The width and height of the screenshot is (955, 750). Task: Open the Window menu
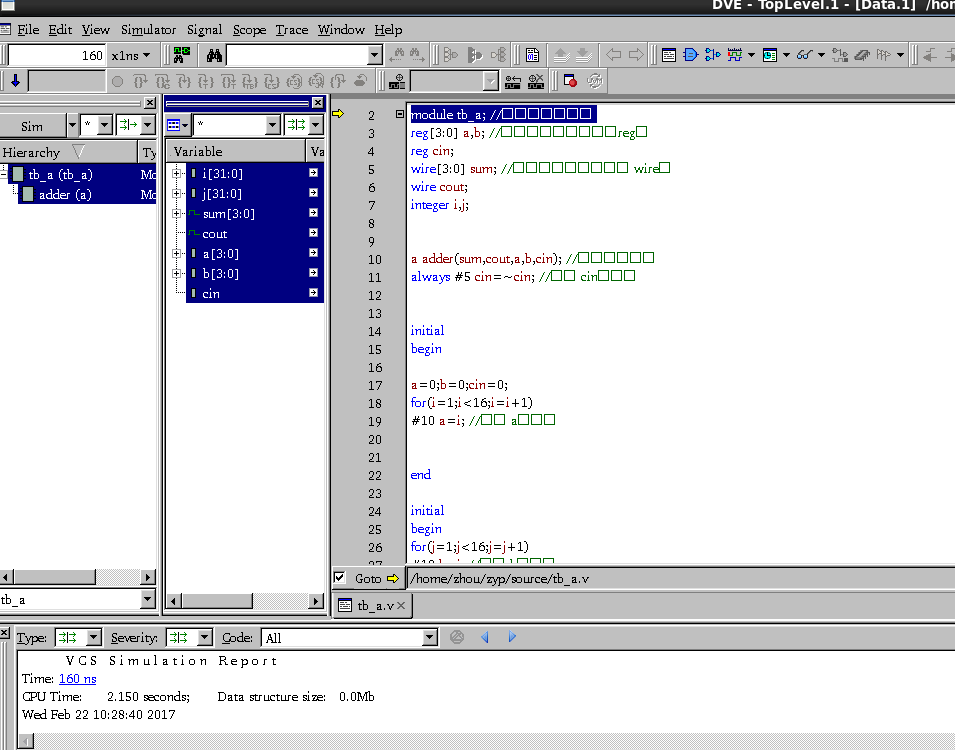341,30
